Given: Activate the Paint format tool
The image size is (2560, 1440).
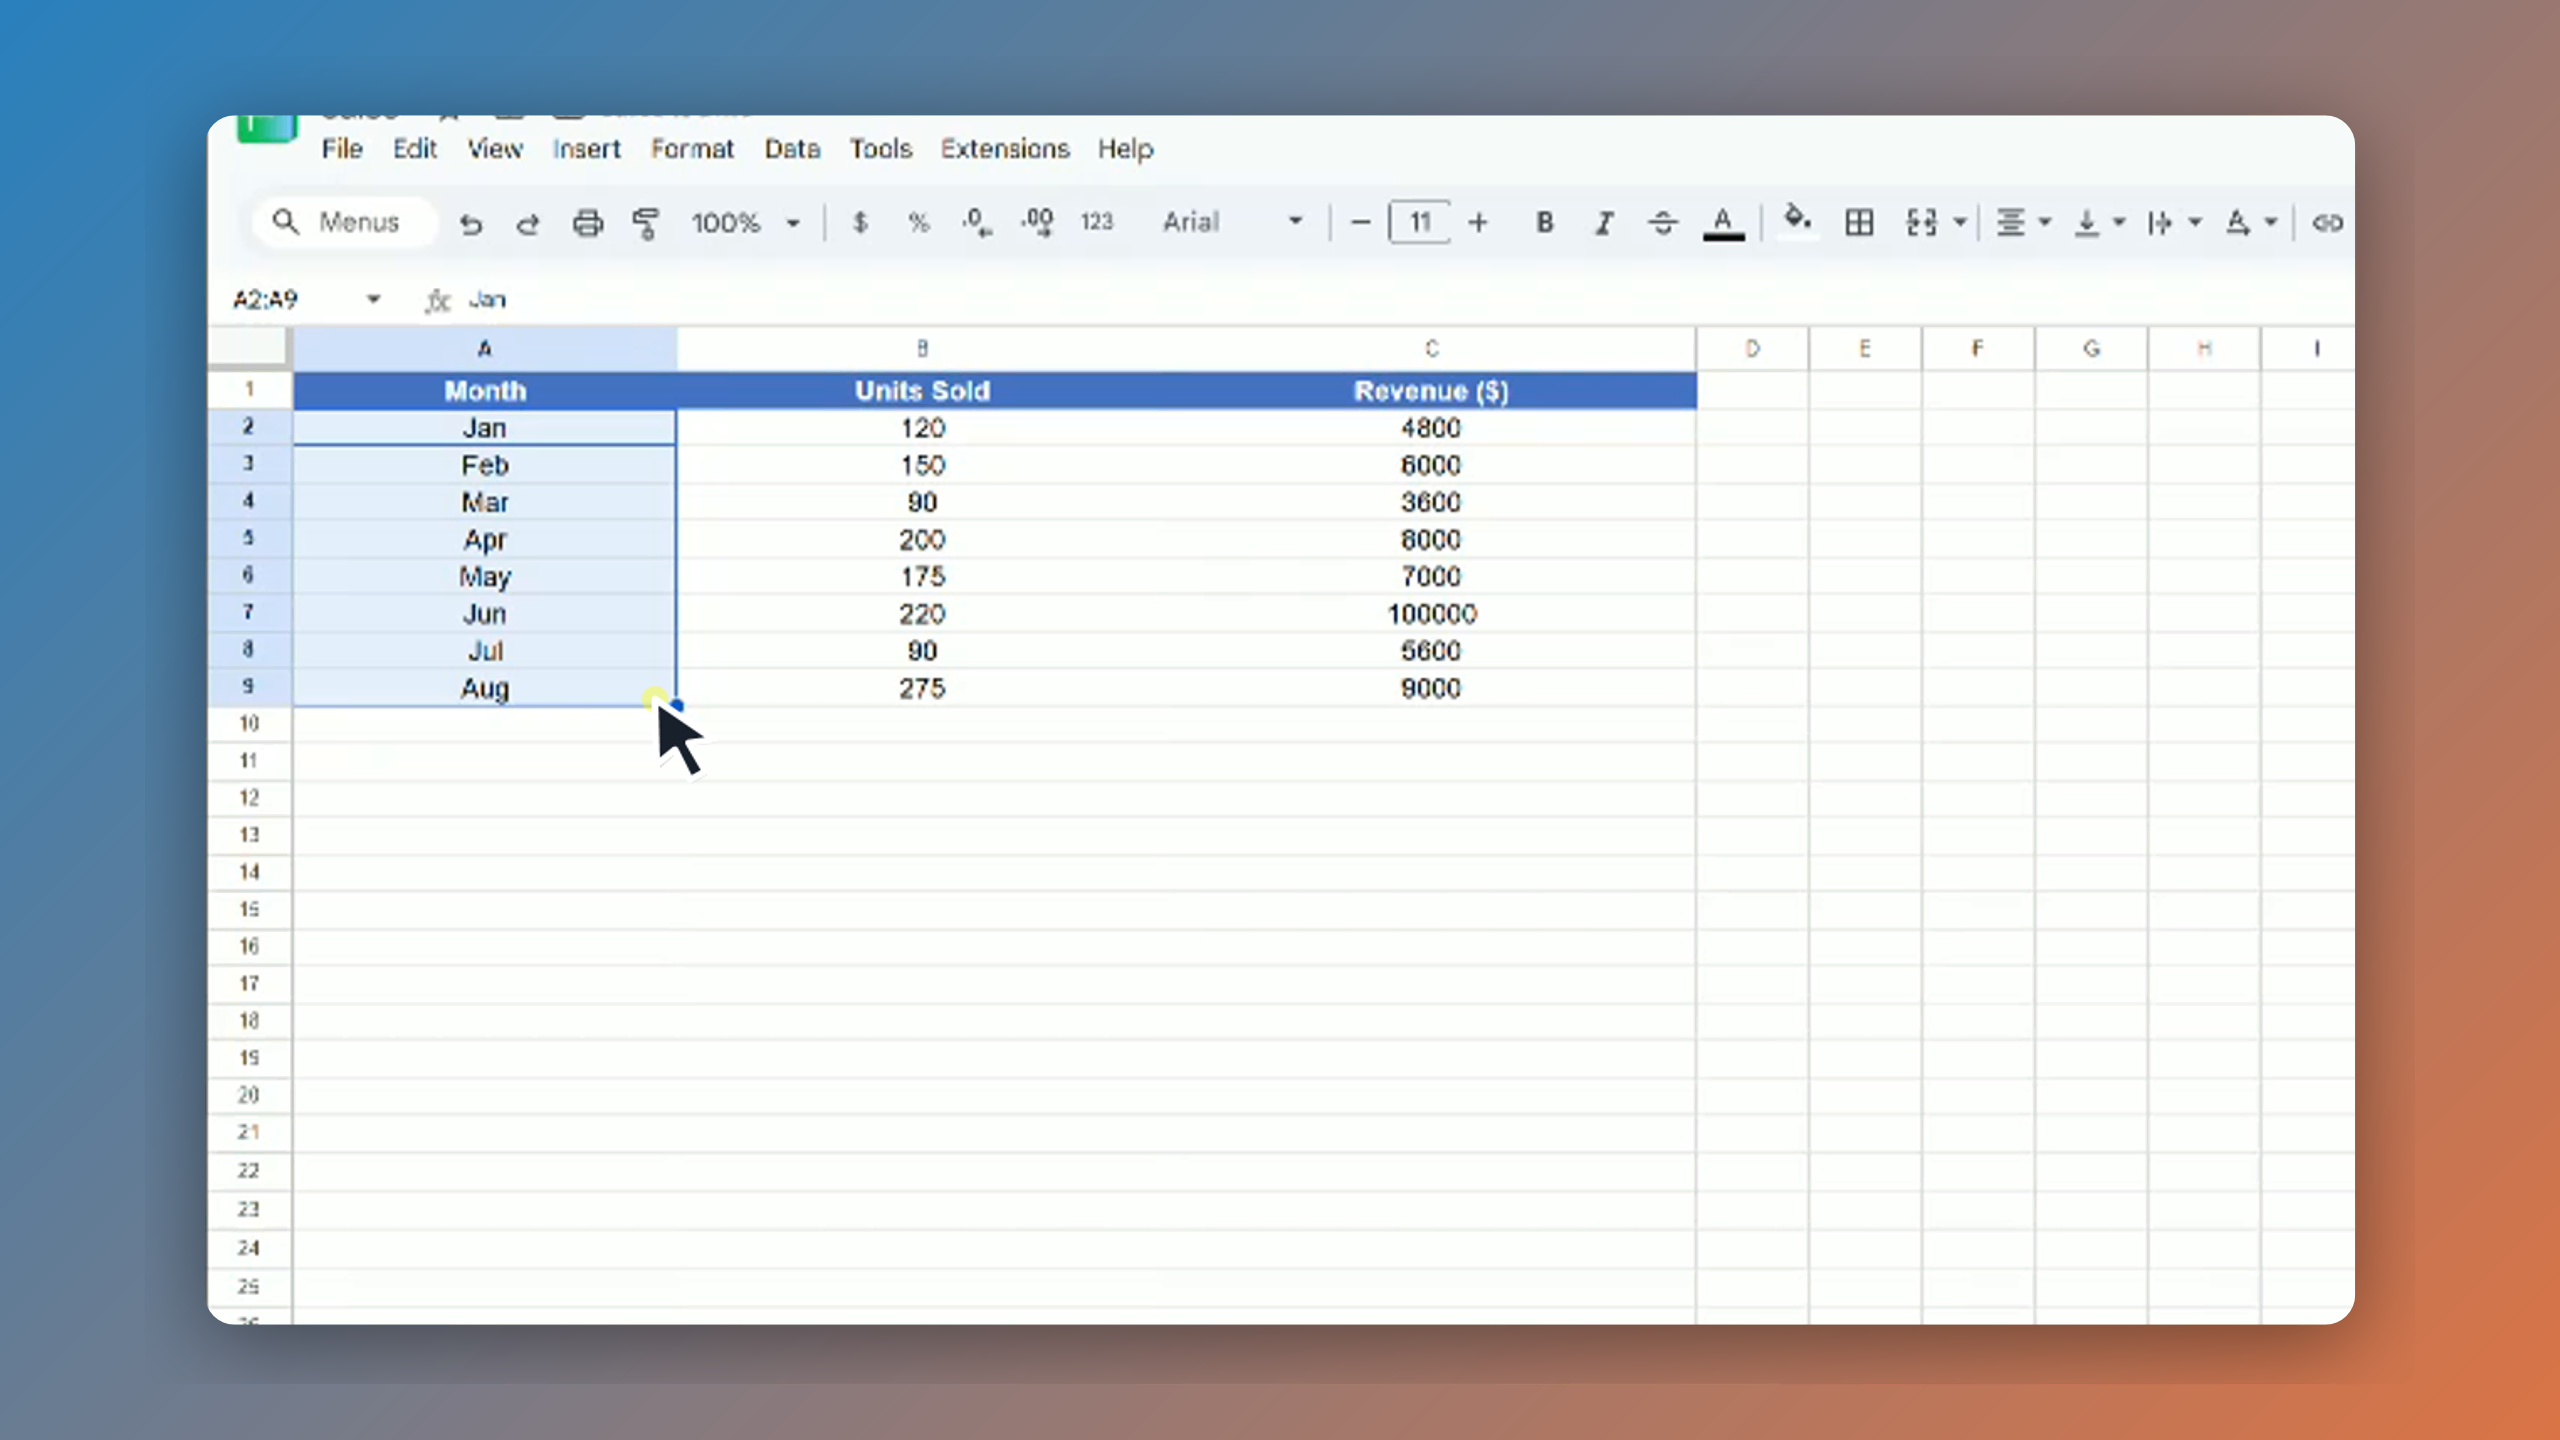Looking at the screenshot, I should tap(646, 223).
